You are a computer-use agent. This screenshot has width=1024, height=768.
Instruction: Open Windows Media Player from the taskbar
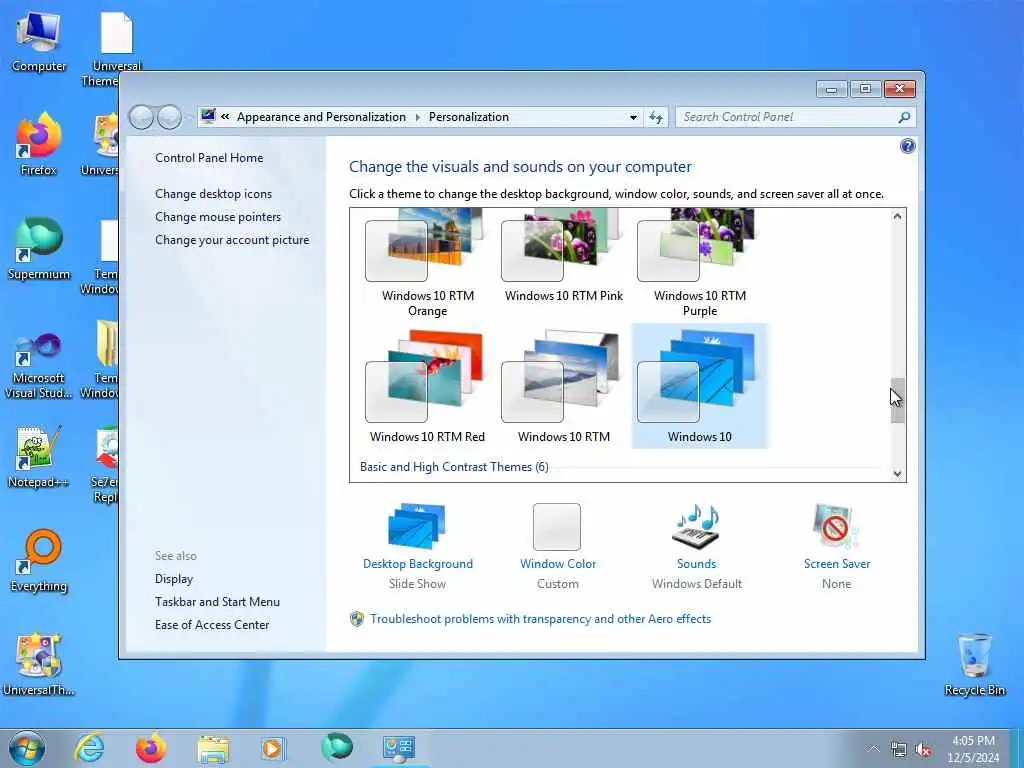point(274,748)
